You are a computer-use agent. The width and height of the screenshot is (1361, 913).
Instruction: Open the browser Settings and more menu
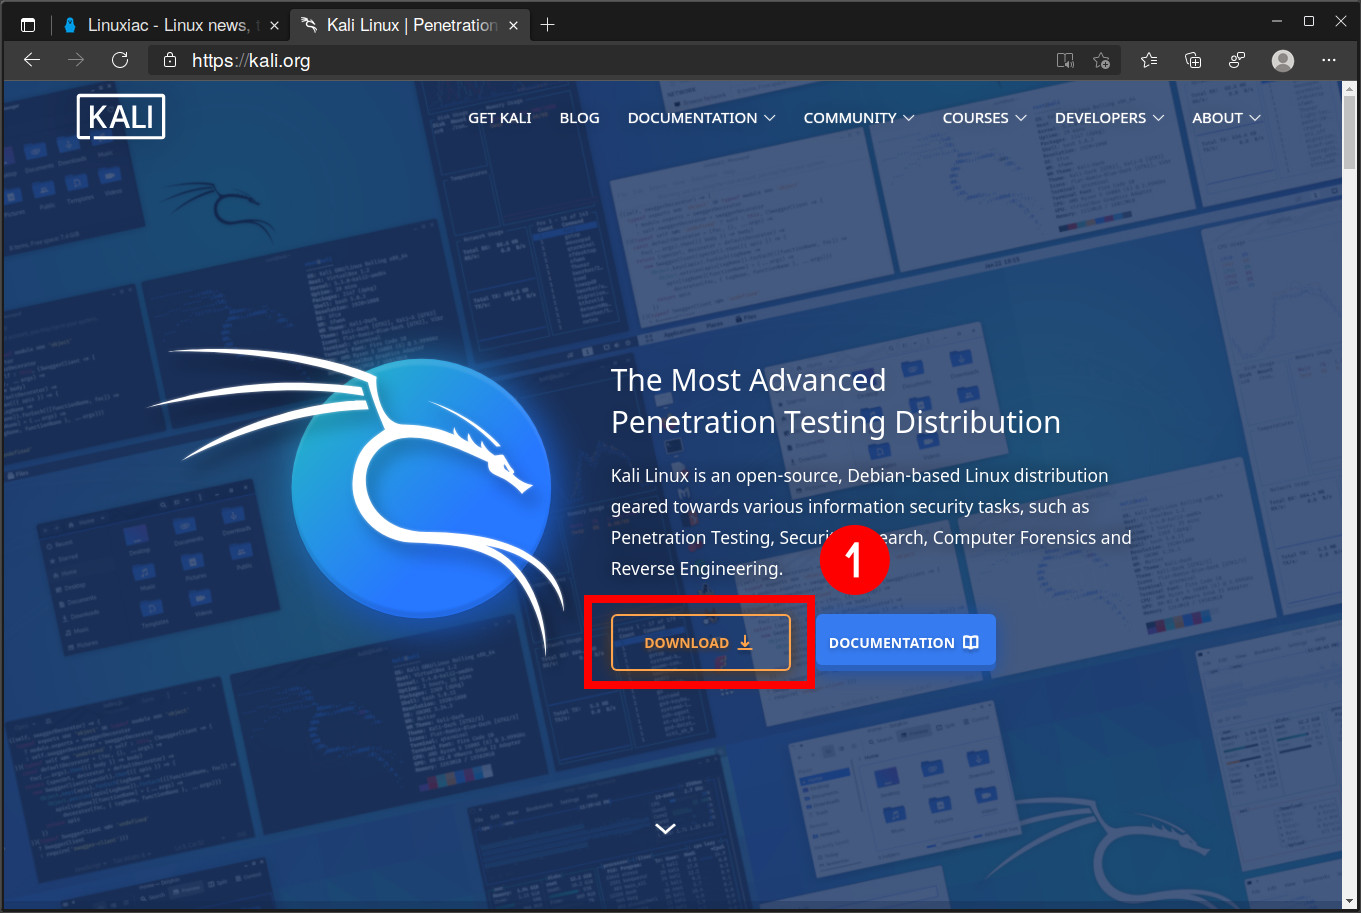coord(1328,61)
